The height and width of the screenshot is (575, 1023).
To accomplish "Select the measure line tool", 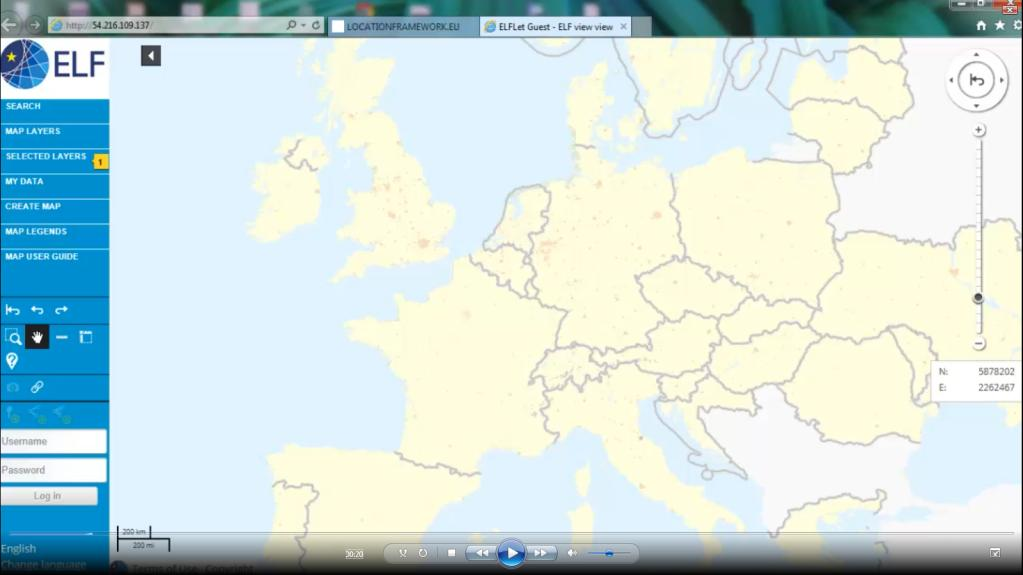I will pos(61,337).
